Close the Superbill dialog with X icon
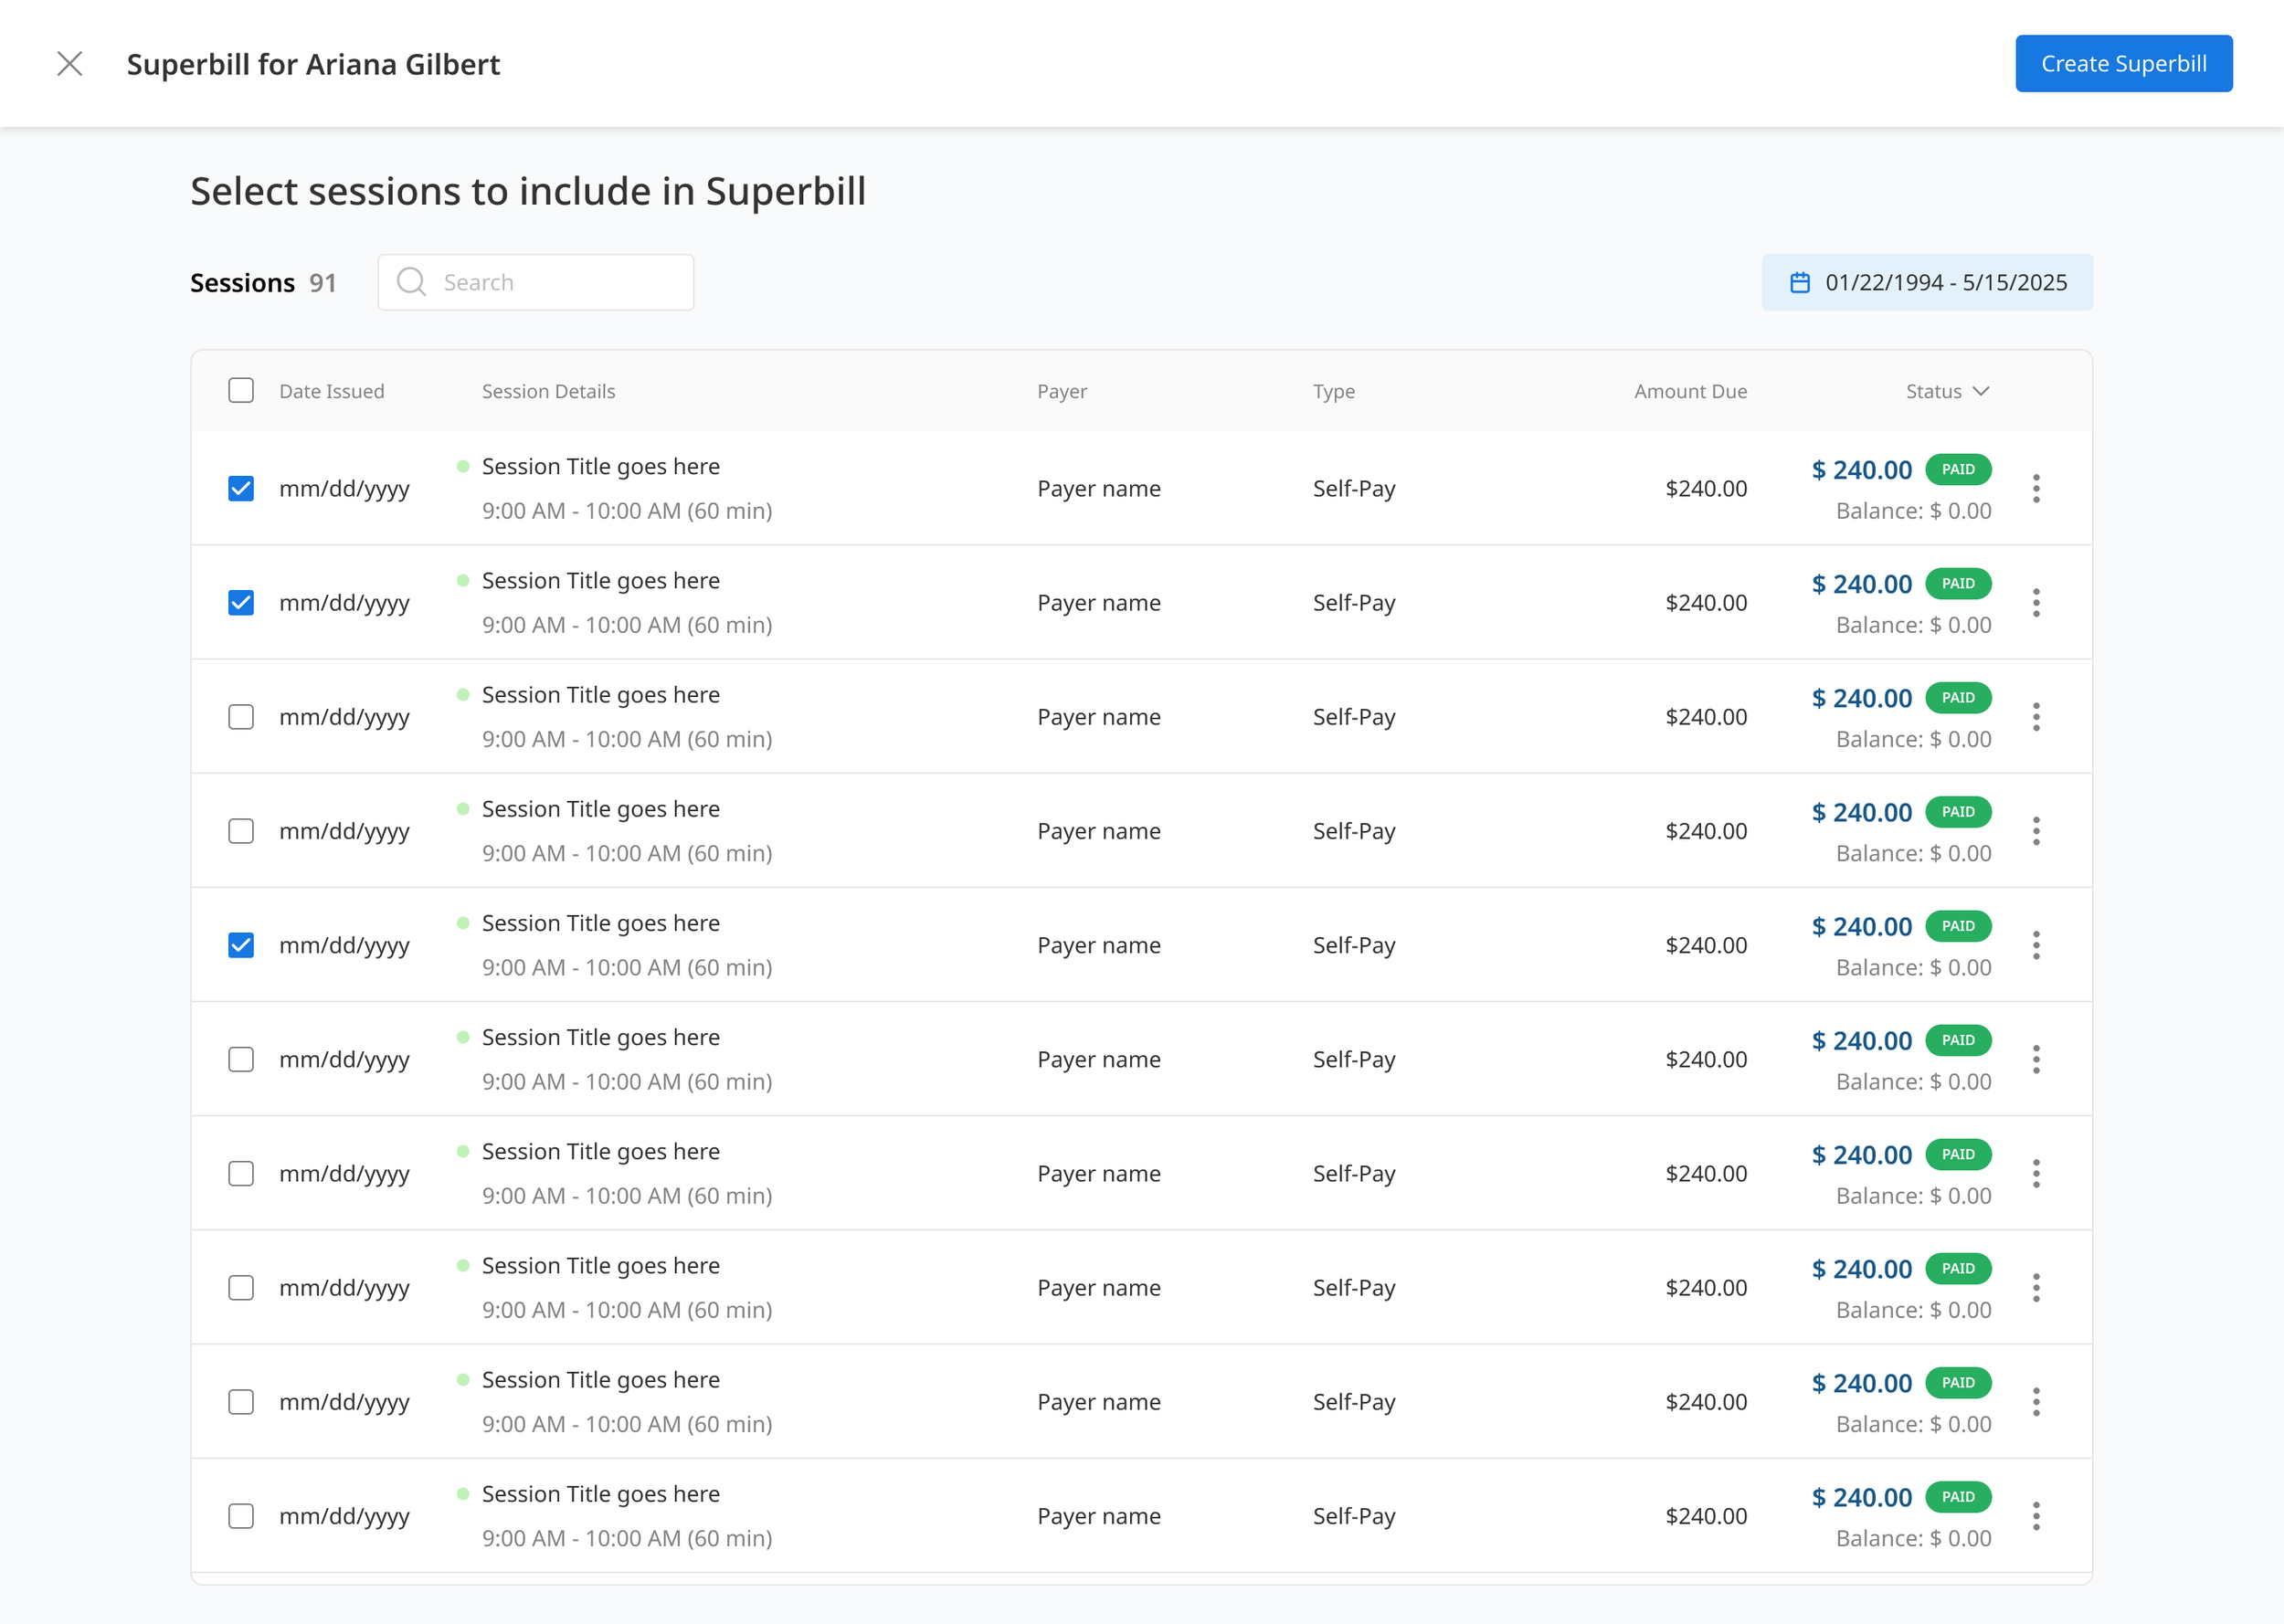Viewport: 2284px width, 1624px height. click(69, 64)
